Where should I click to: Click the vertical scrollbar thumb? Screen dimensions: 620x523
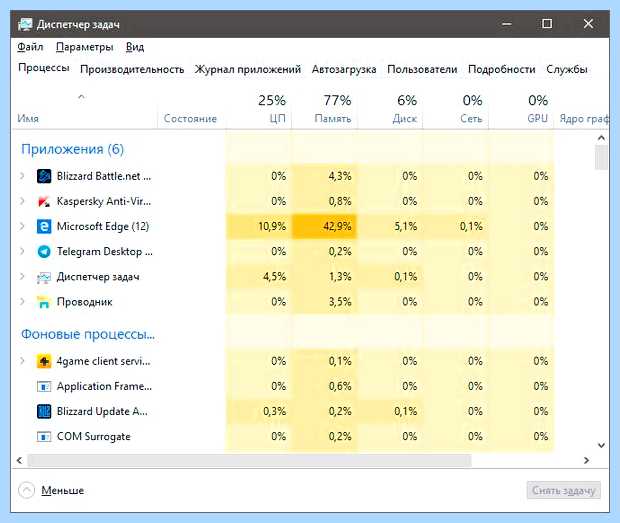601,157
